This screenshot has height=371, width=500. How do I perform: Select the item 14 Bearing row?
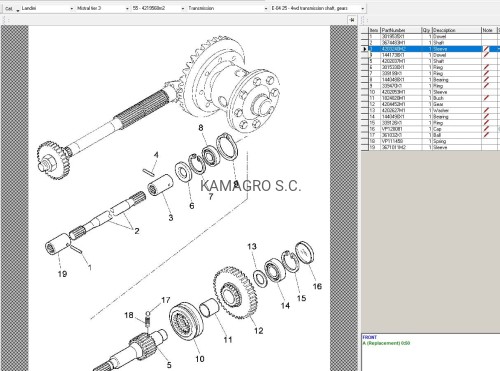point(433,117)
